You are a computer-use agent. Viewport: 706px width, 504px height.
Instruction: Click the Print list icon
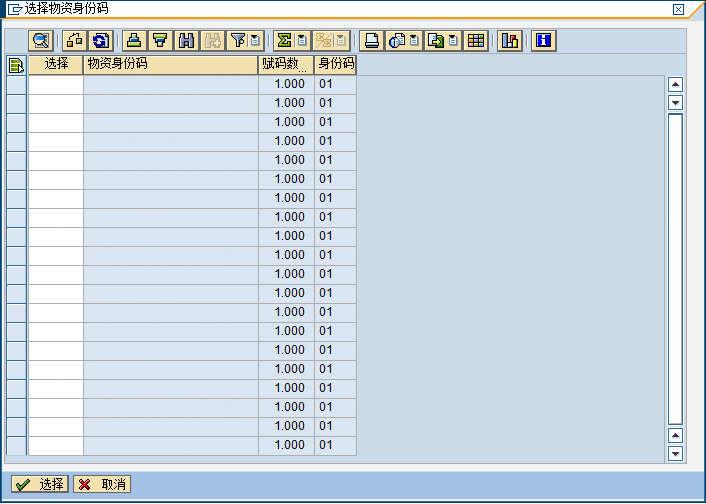coord(371,41)
